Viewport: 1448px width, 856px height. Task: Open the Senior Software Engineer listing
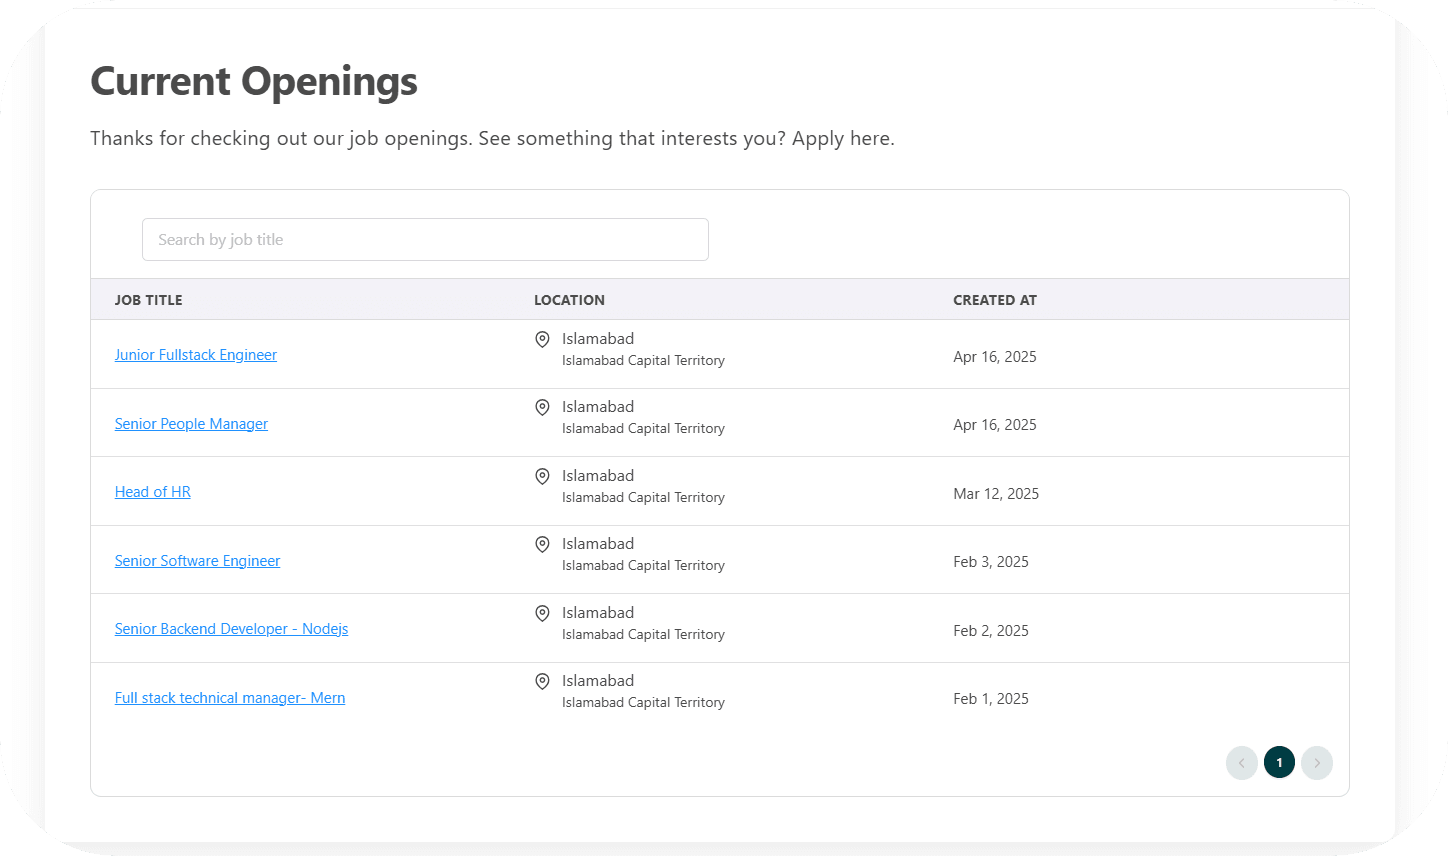[197, 561]
